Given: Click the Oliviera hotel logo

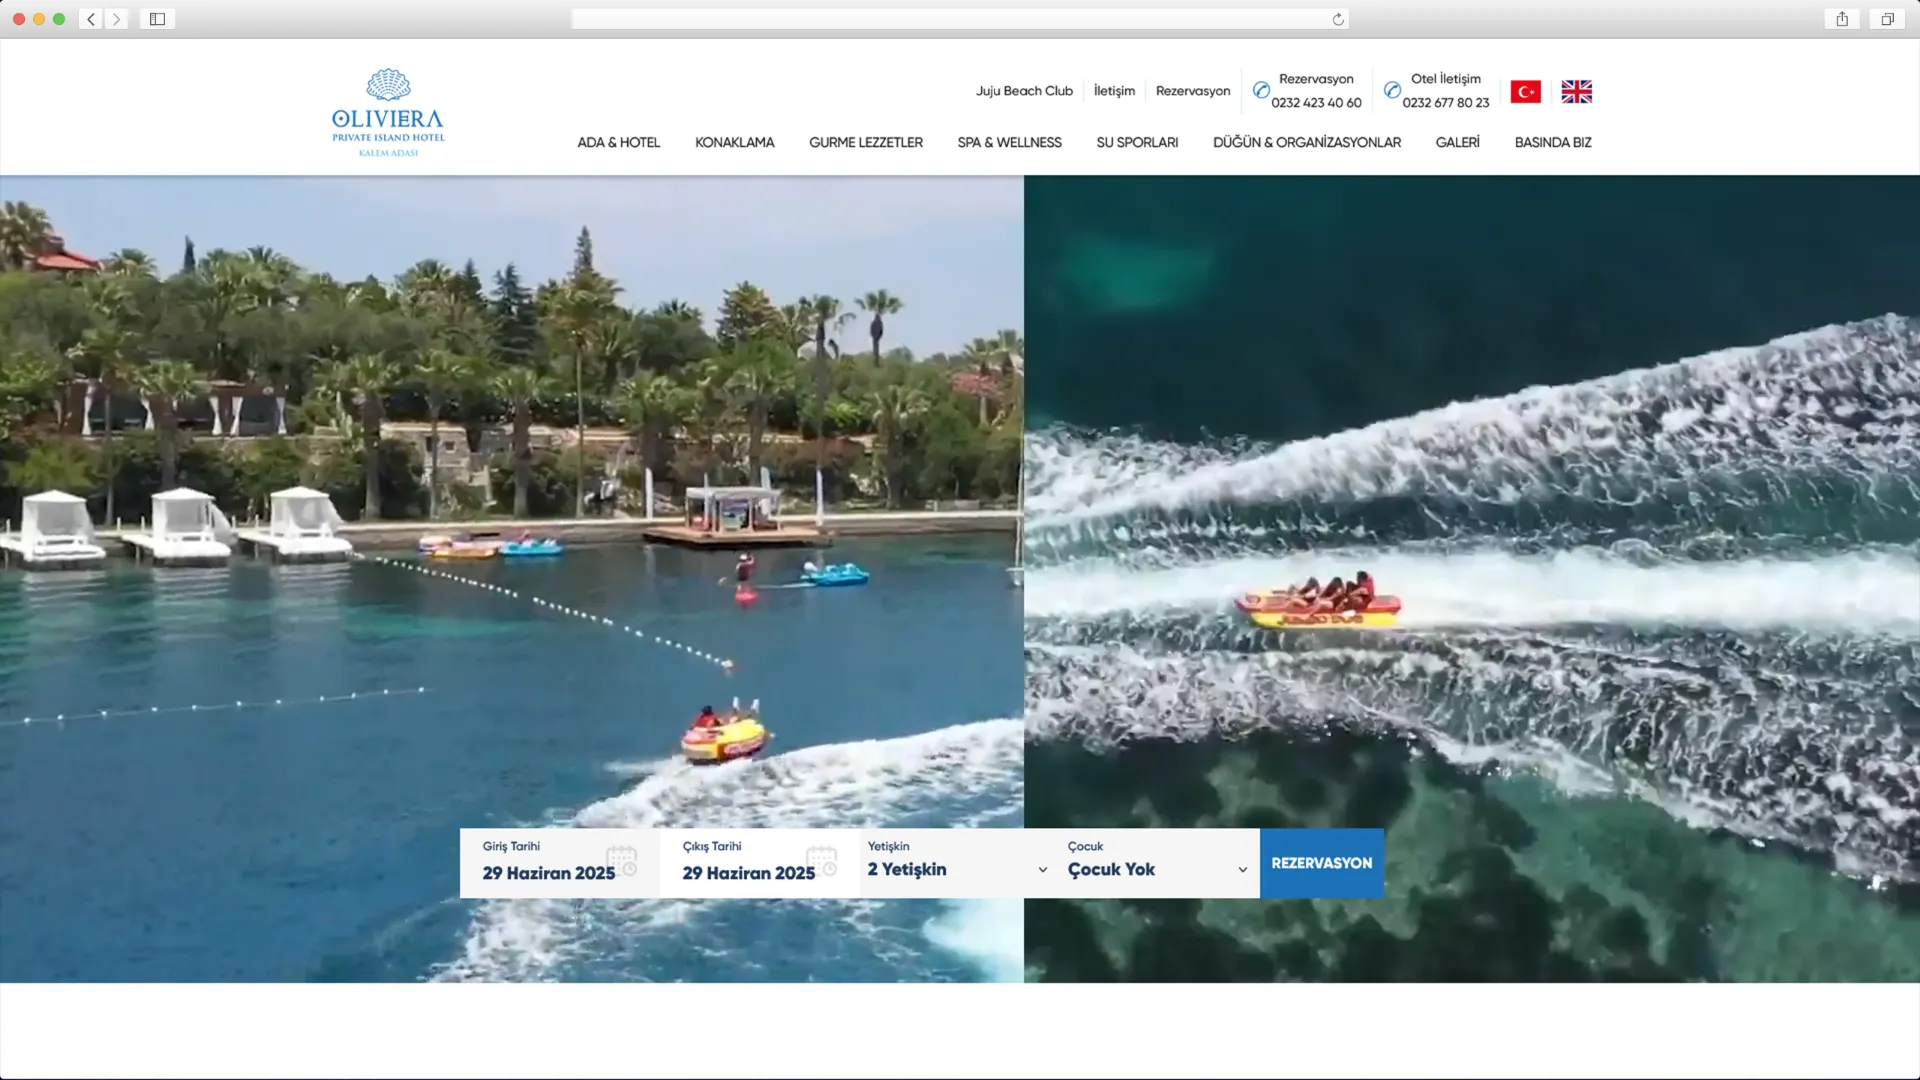Looking at the screenshot, I should (388, 112).
